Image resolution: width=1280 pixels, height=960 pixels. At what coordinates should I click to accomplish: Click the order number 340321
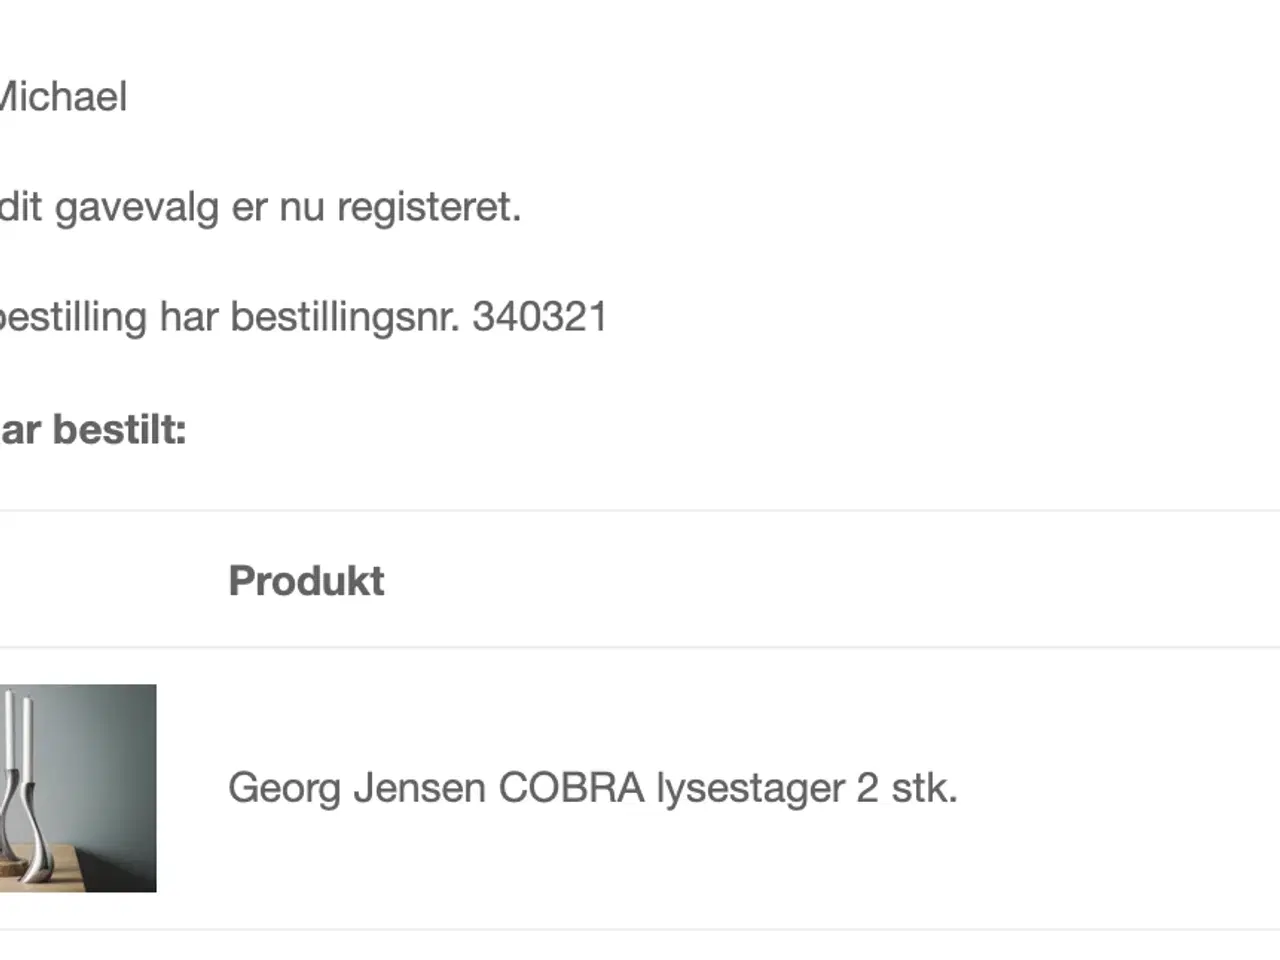pyautogui.click(x=540, y=317)
